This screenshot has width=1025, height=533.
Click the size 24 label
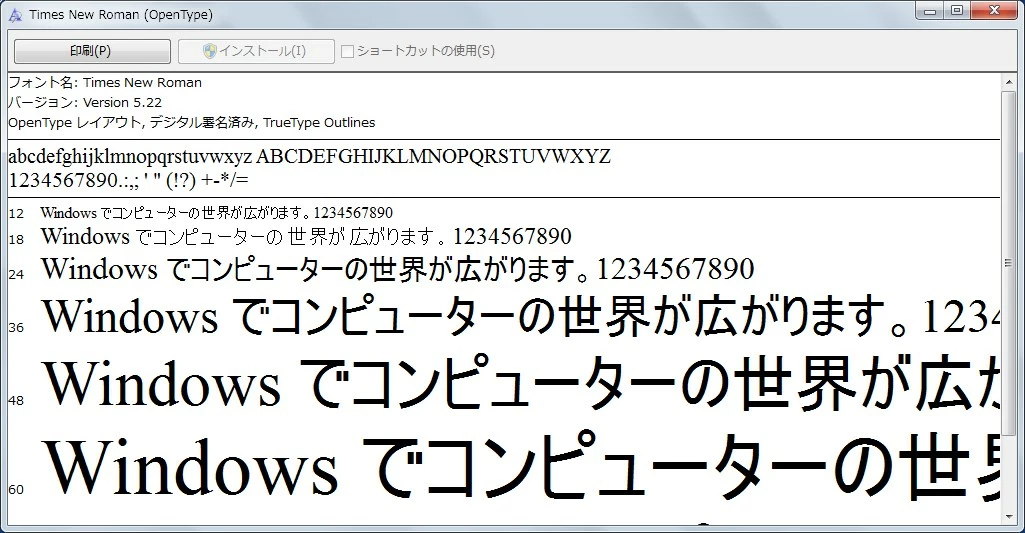click(16, 275)
